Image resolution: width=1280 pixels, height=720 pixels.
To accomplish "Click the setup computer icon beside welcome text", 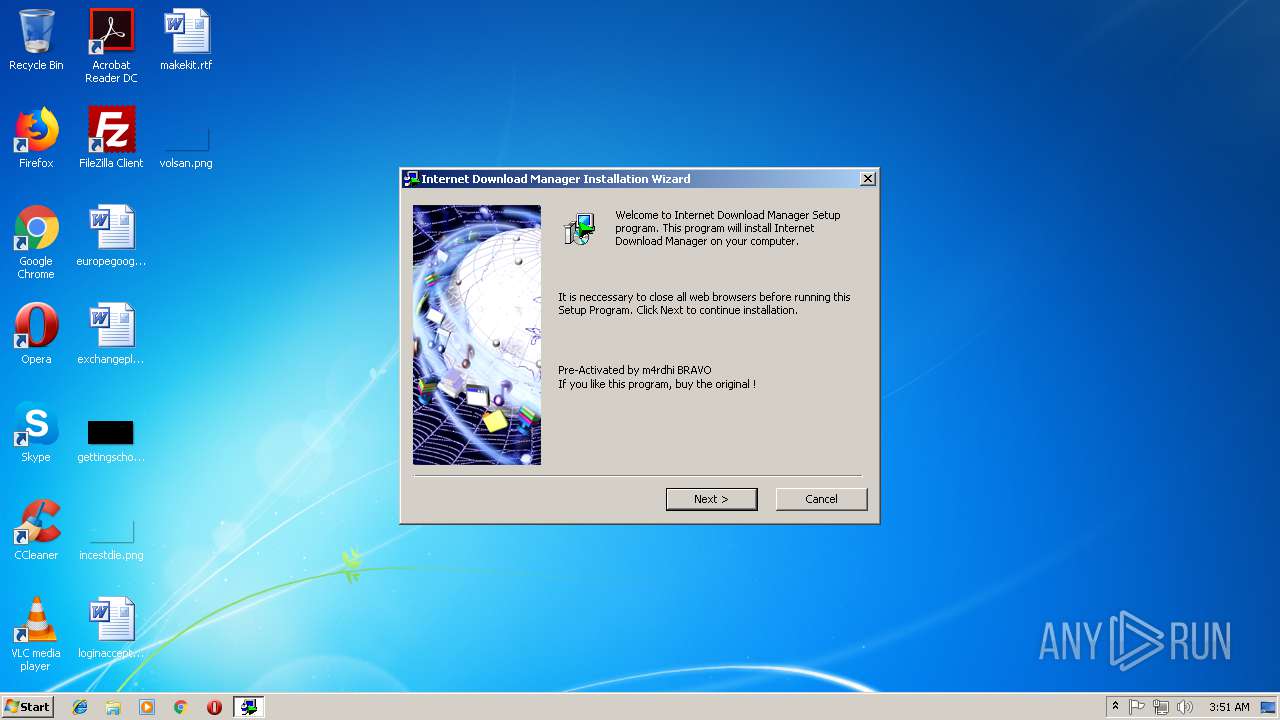I will (580, 229).
